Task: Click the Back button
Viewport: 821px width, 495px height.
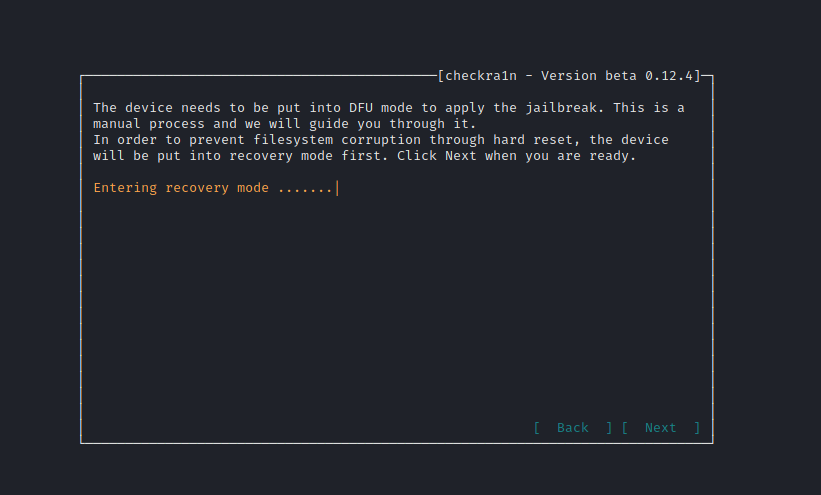Action: pos(573,428)
